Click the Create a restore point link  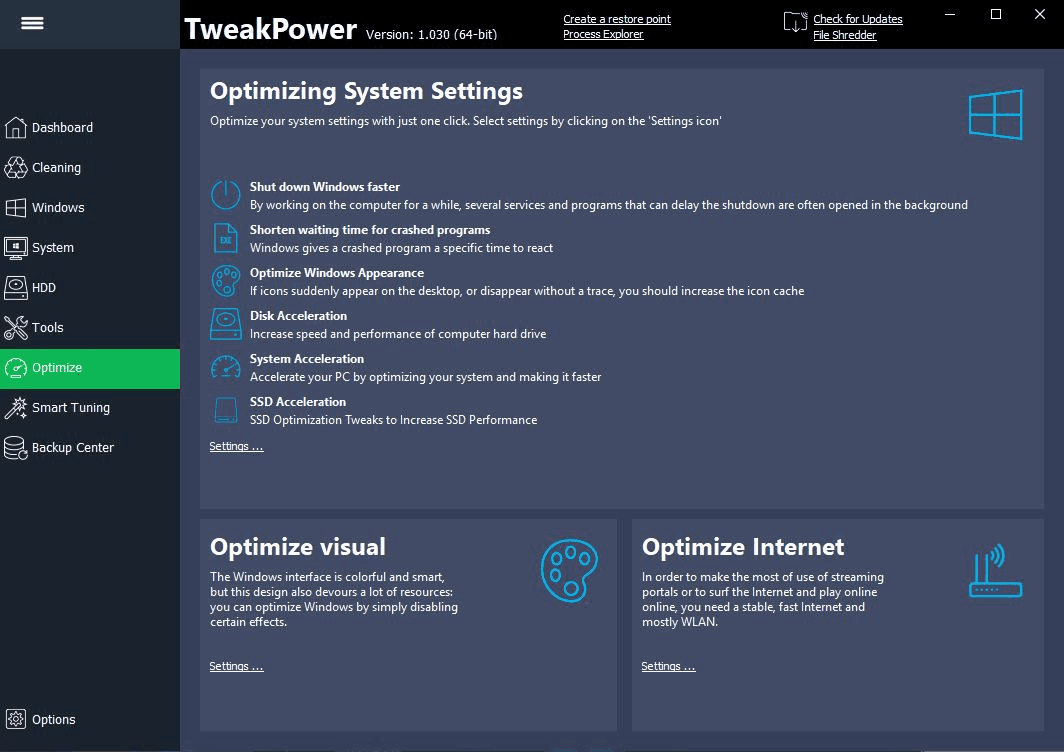coord(616,19)
